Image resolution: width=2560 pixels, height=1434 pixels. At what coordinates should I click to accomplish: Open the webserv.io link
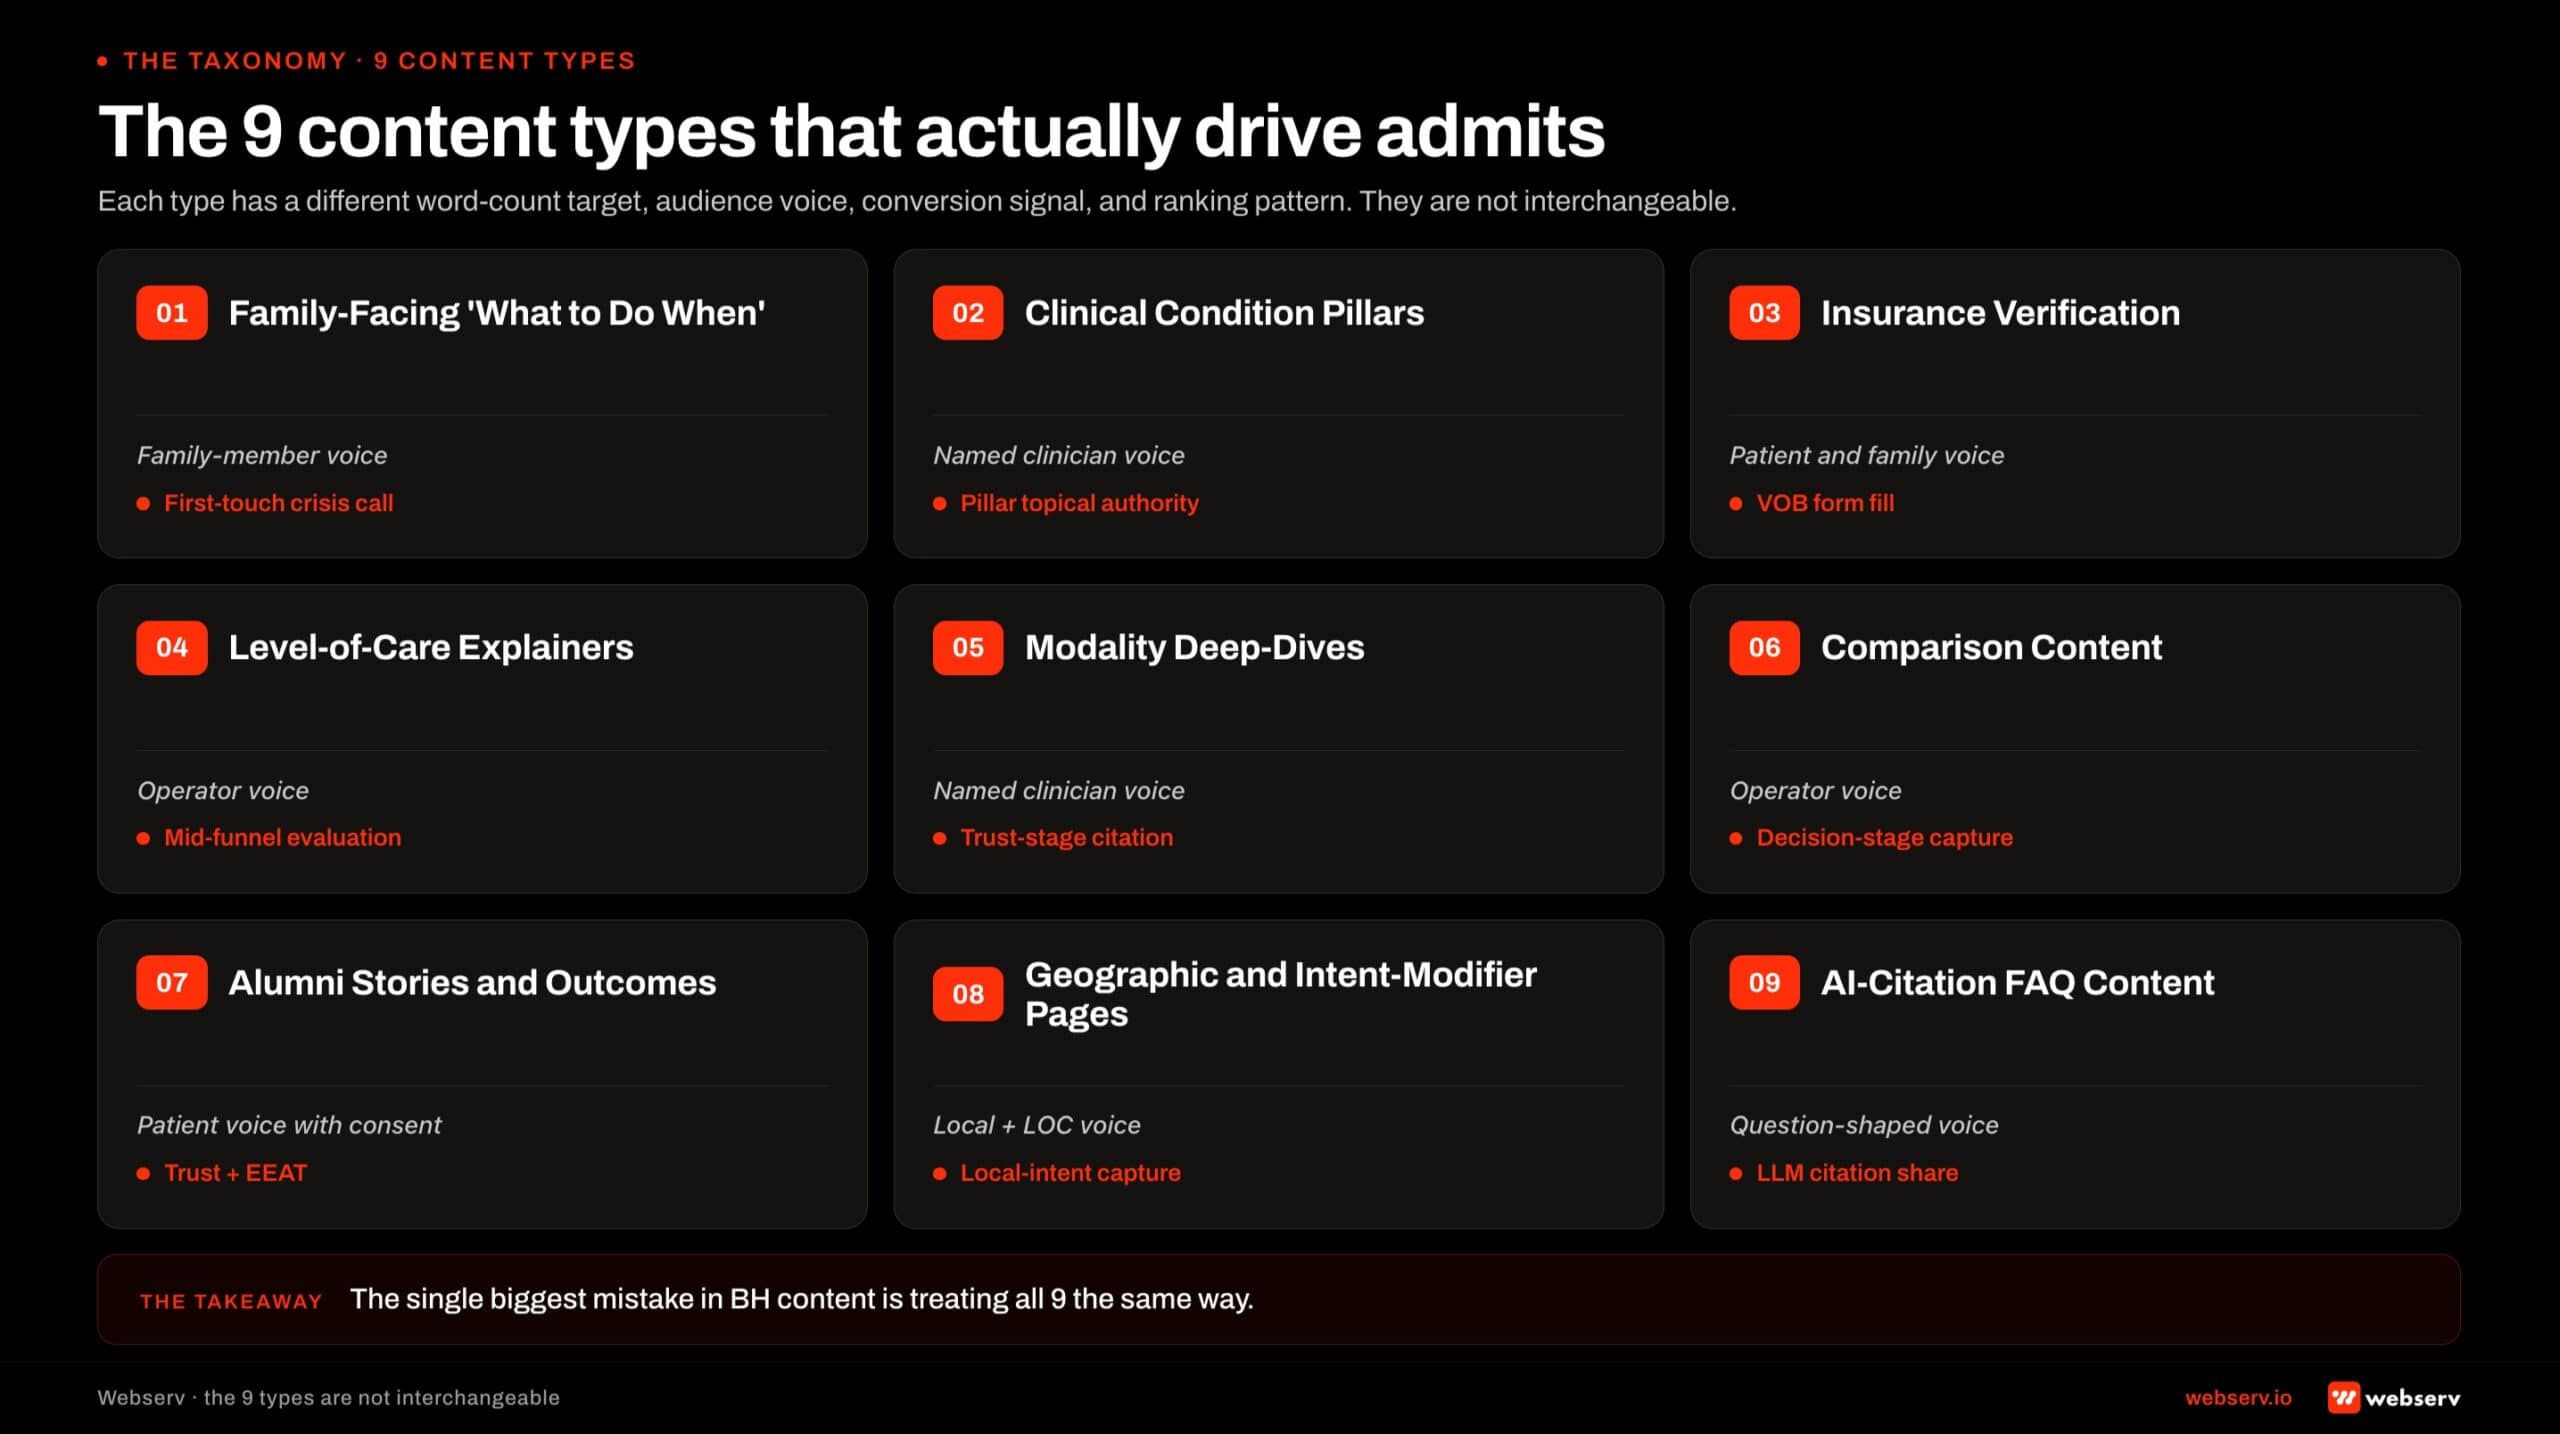pos(2238,1398)
